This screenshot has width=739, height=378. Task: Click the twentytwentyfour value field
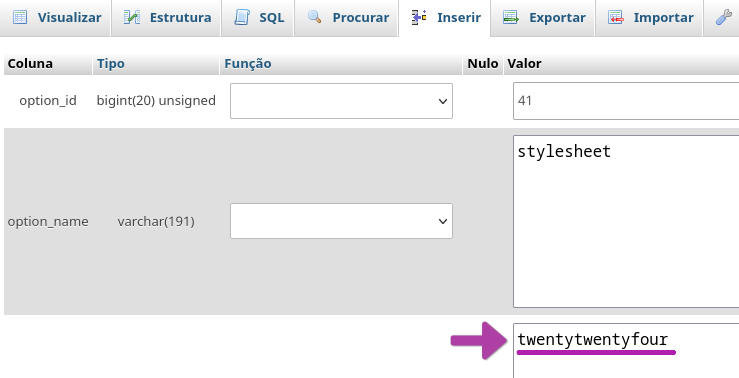point(626,351)
